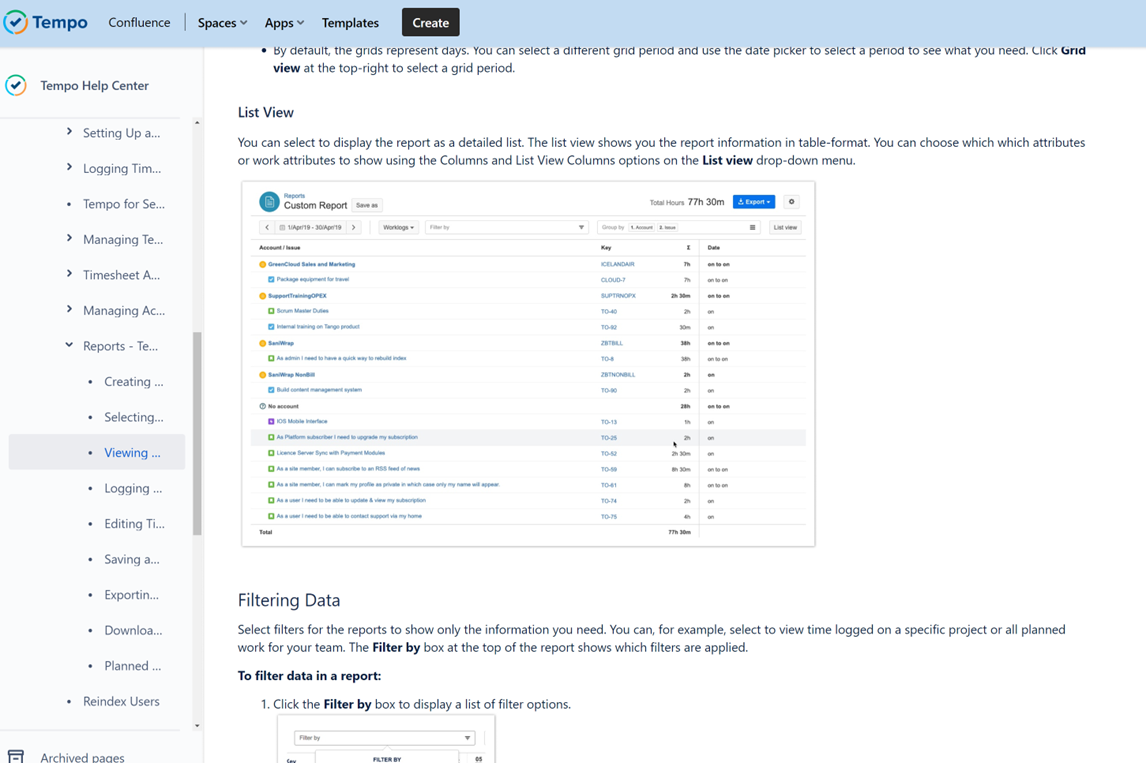Open Templates from the top navigation
Image resolution: width=1146 pixels, height=763 pixels.
click(x=350, y=23)
